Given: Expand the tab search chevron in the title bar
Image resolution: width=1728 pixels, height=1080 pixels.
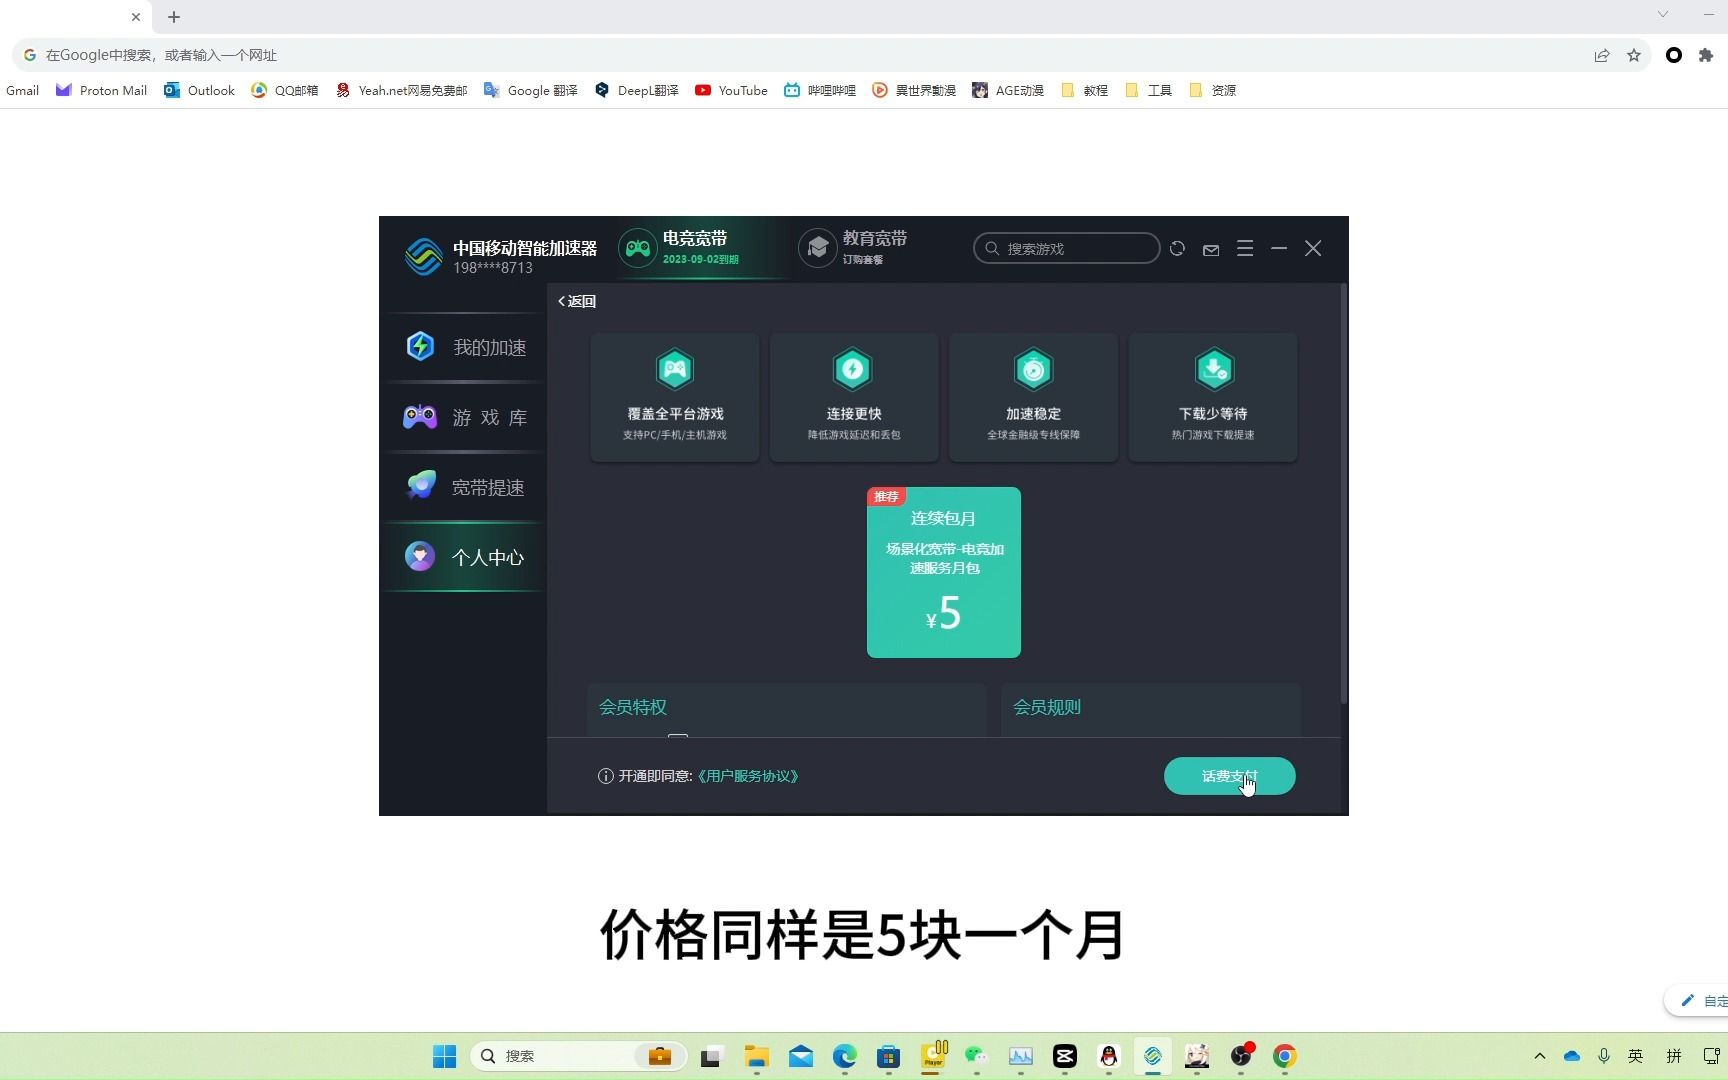Looking at the screenshot, I should click(x=1663, y=14).
